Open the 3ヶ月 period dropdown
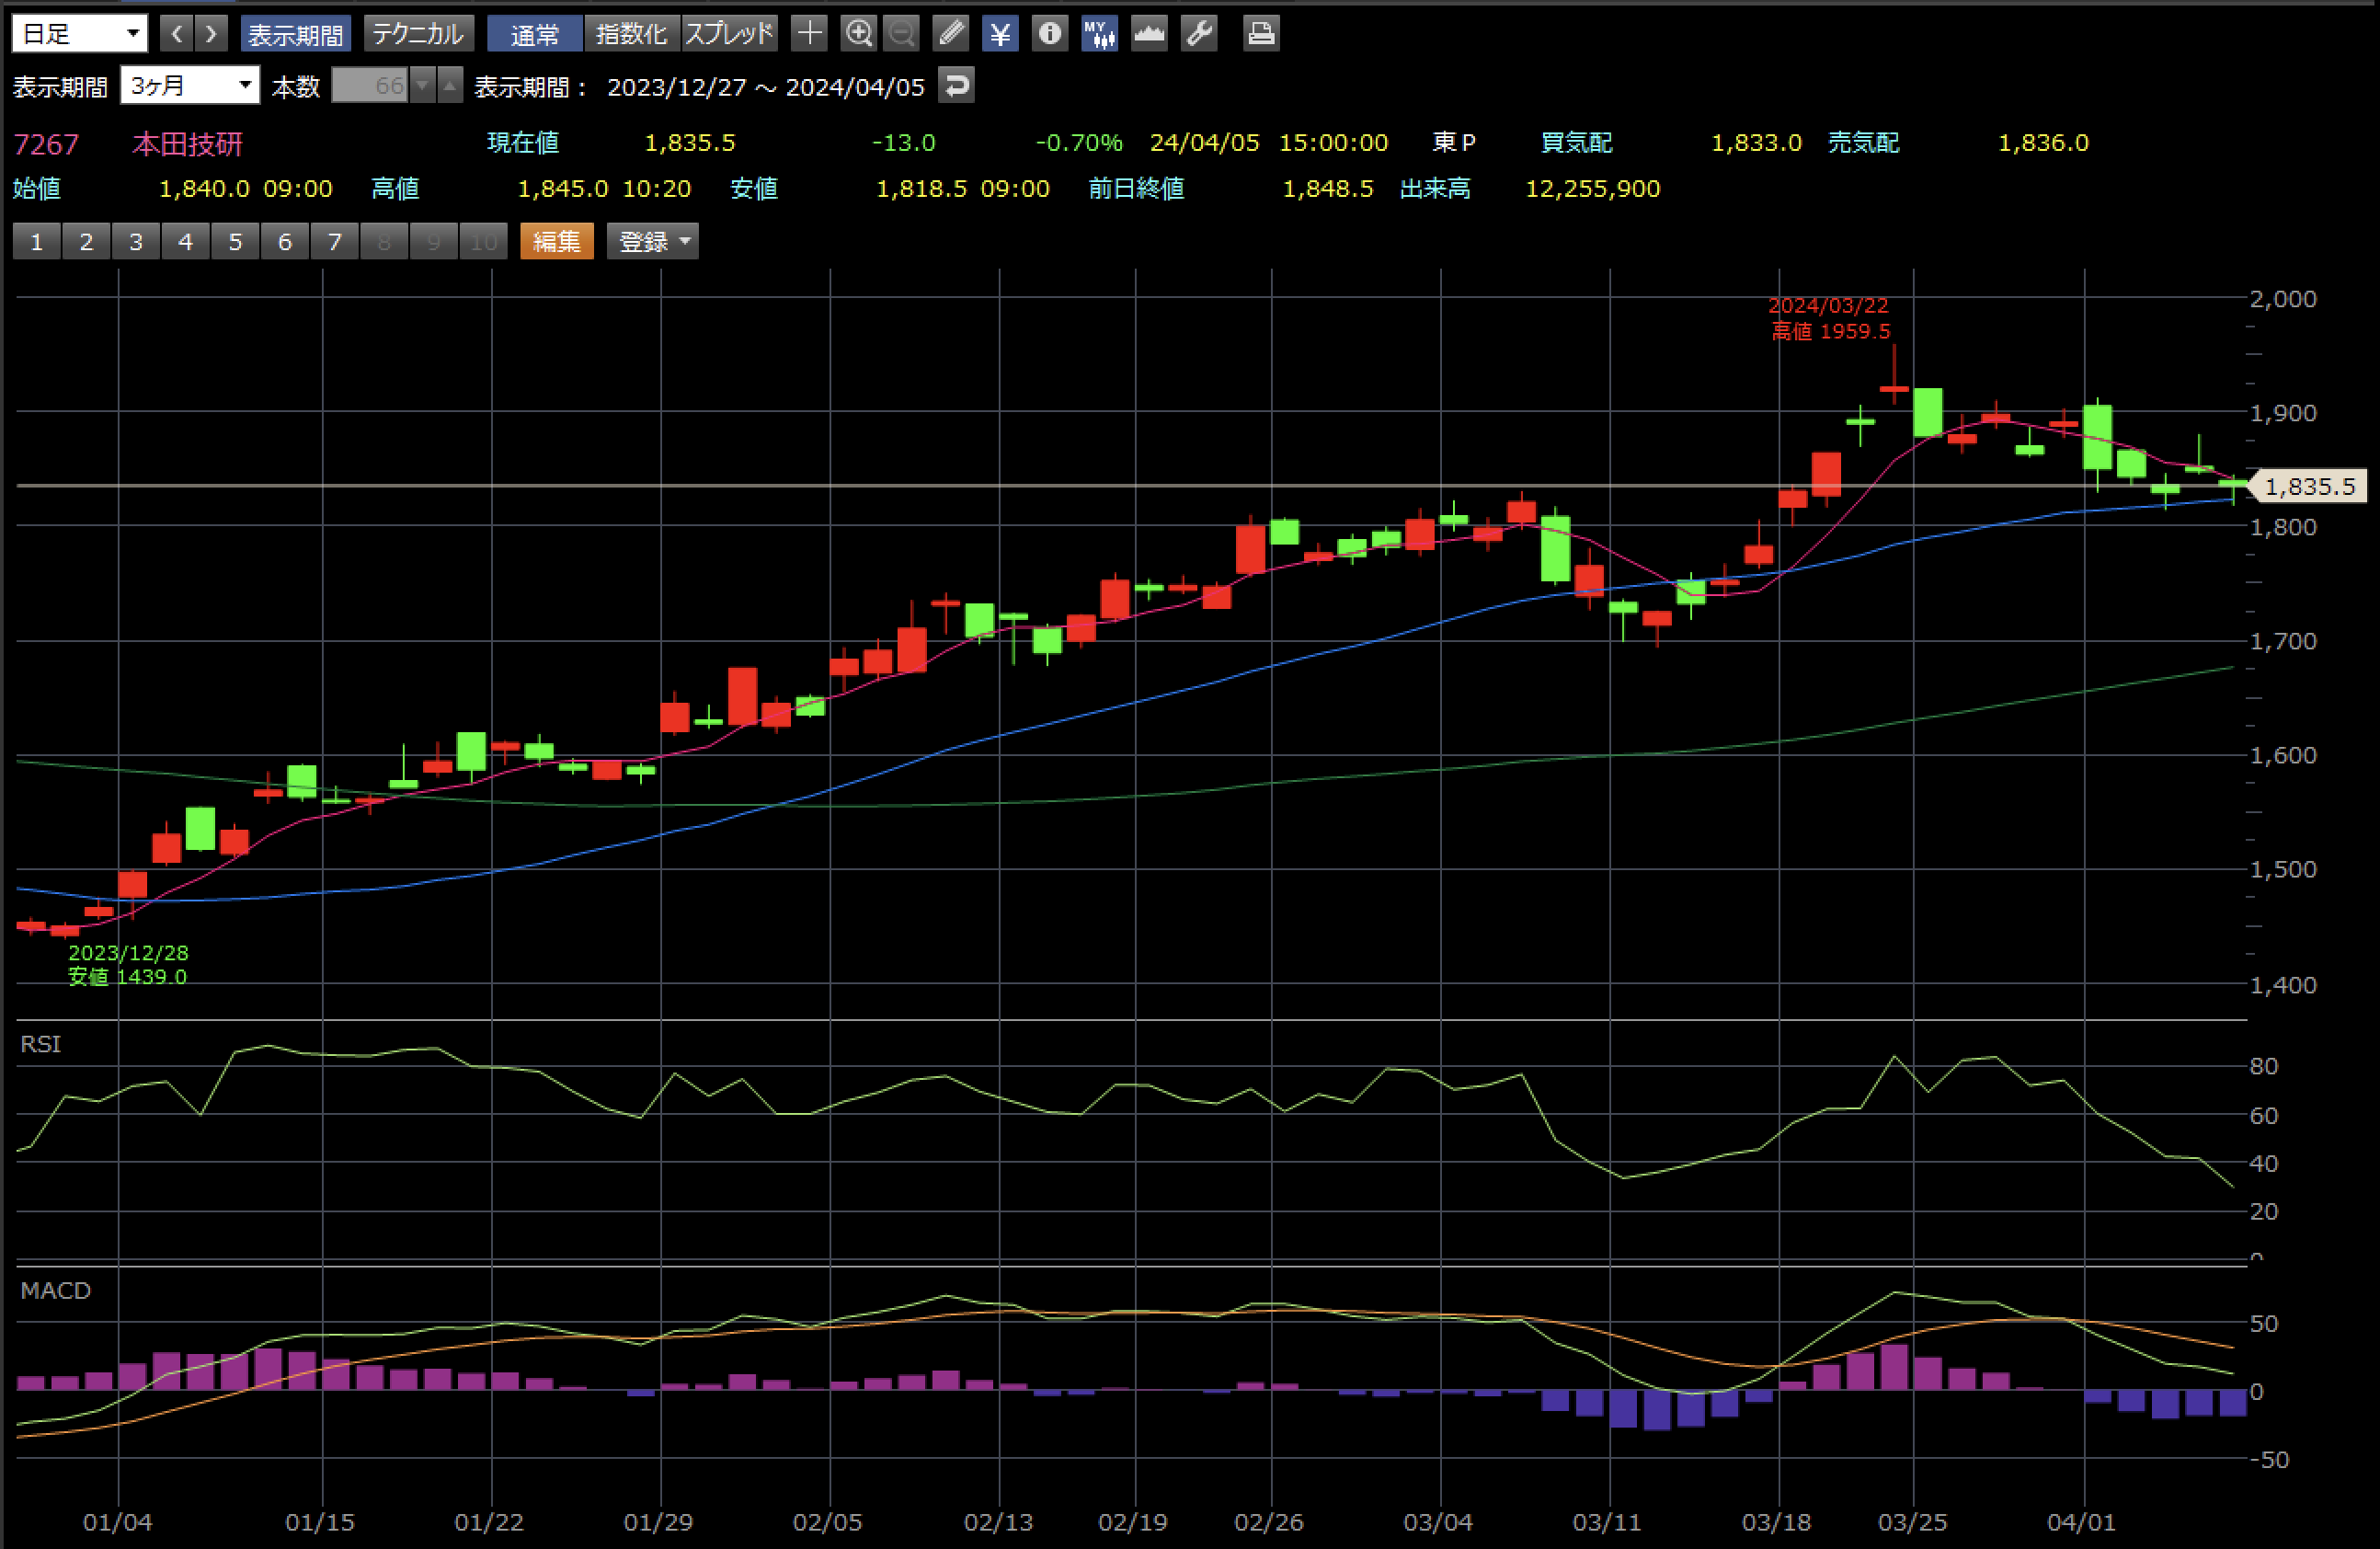The width and height of the screenshot is (2380, 1549). pos(189,86)
